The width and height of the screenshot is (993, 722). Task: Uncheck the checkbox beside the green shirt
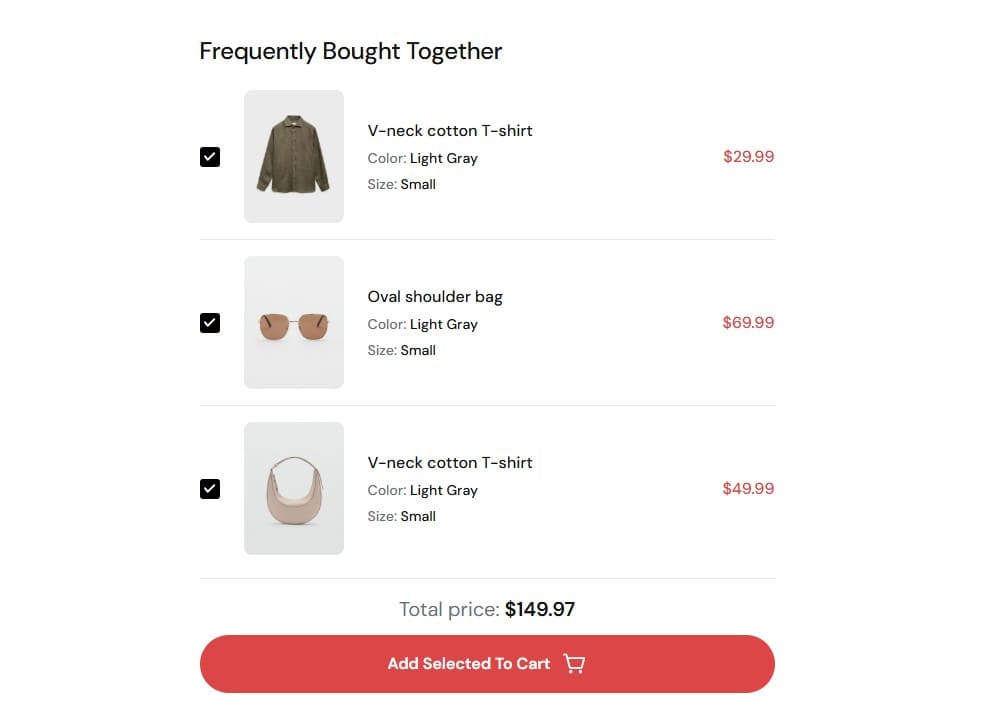[x=210, y=157]
